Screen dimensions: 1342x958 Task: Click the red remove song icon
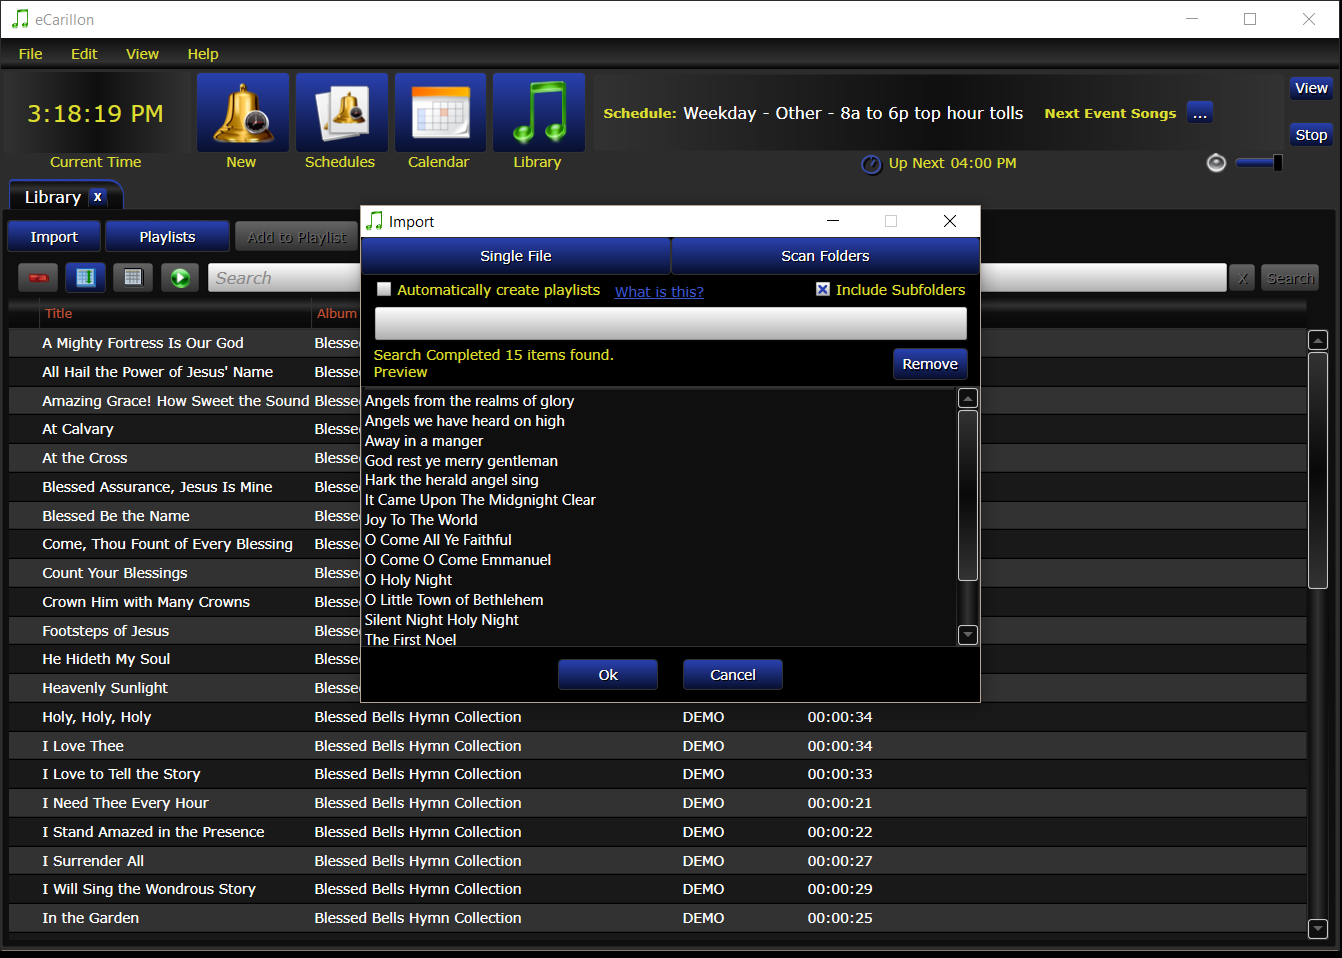(x=39, y=278)
